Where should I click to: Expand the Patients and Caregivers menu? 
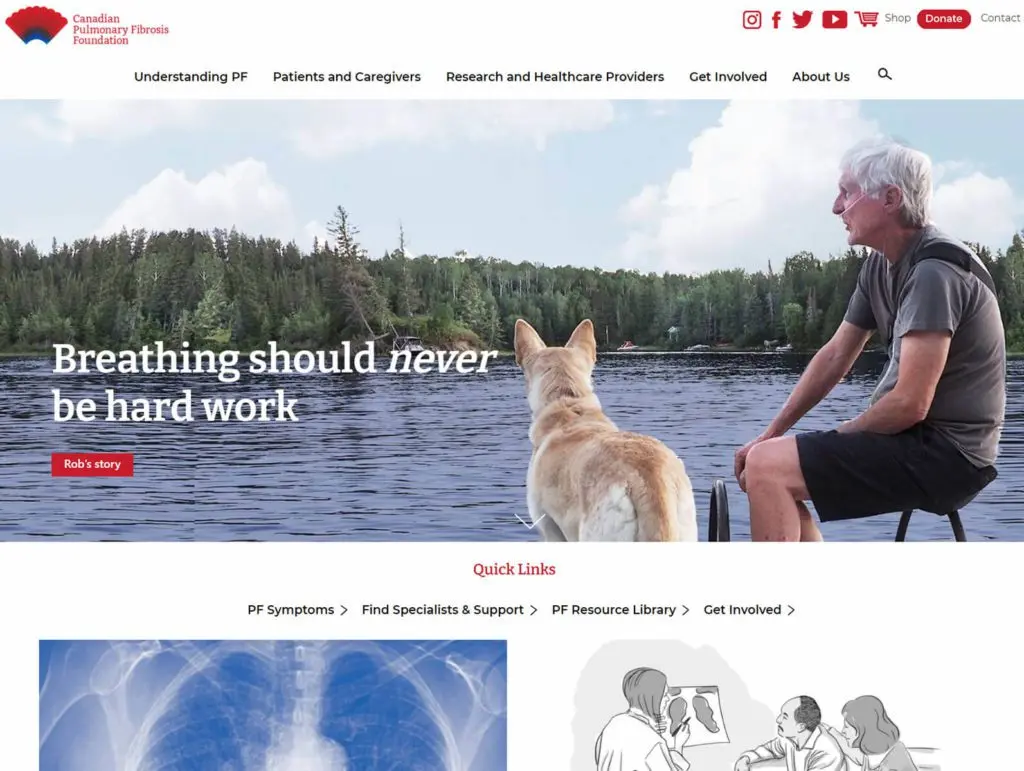tap(347, 77)
